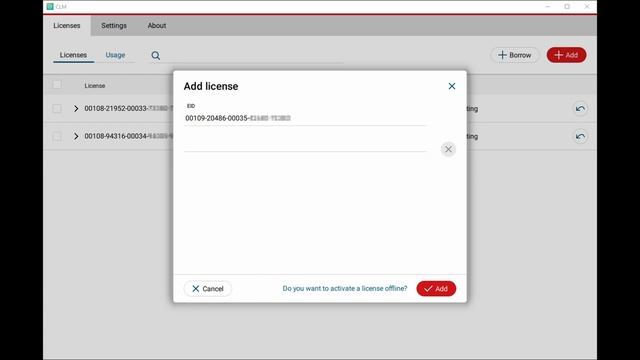640x360 pixels.
Task: Return license 00108-21952-00033 with undo icon
Action: pyautogui.click(x=580, y=109)
